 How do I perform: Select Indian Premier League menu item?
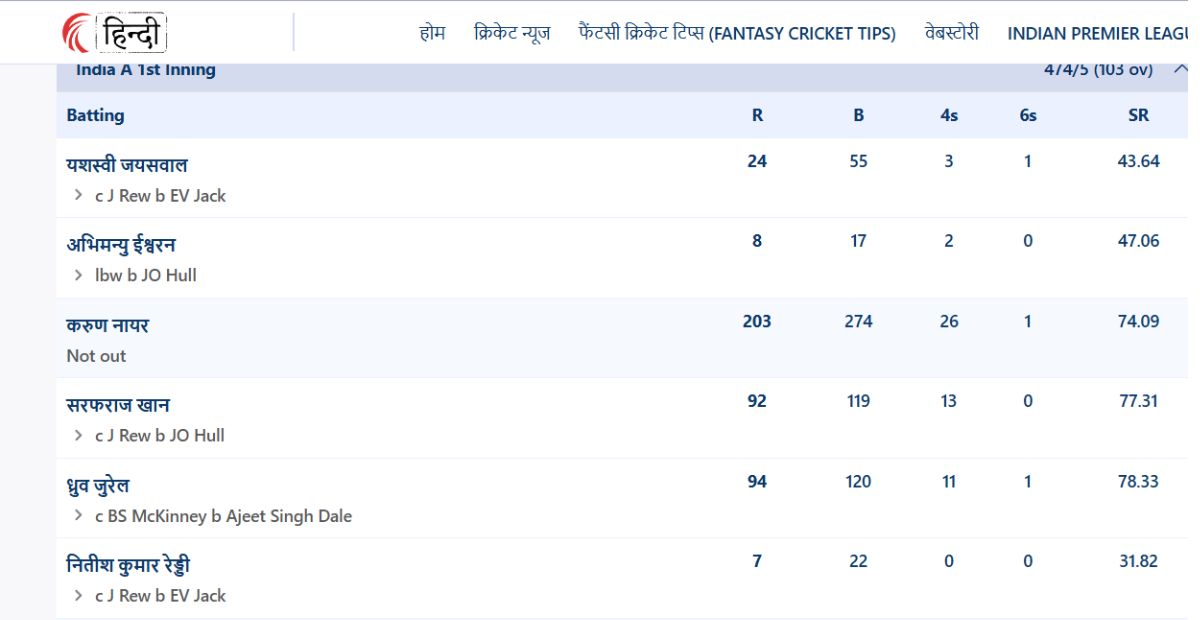pyautogui.click(x=1097, y=33)
